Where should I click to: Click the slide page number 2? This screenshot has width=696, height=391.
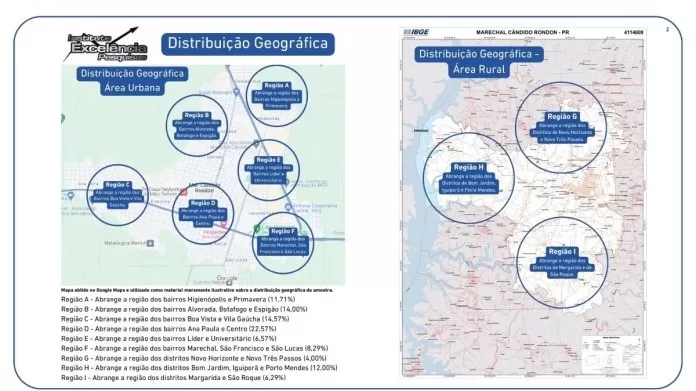coord(667,29)
